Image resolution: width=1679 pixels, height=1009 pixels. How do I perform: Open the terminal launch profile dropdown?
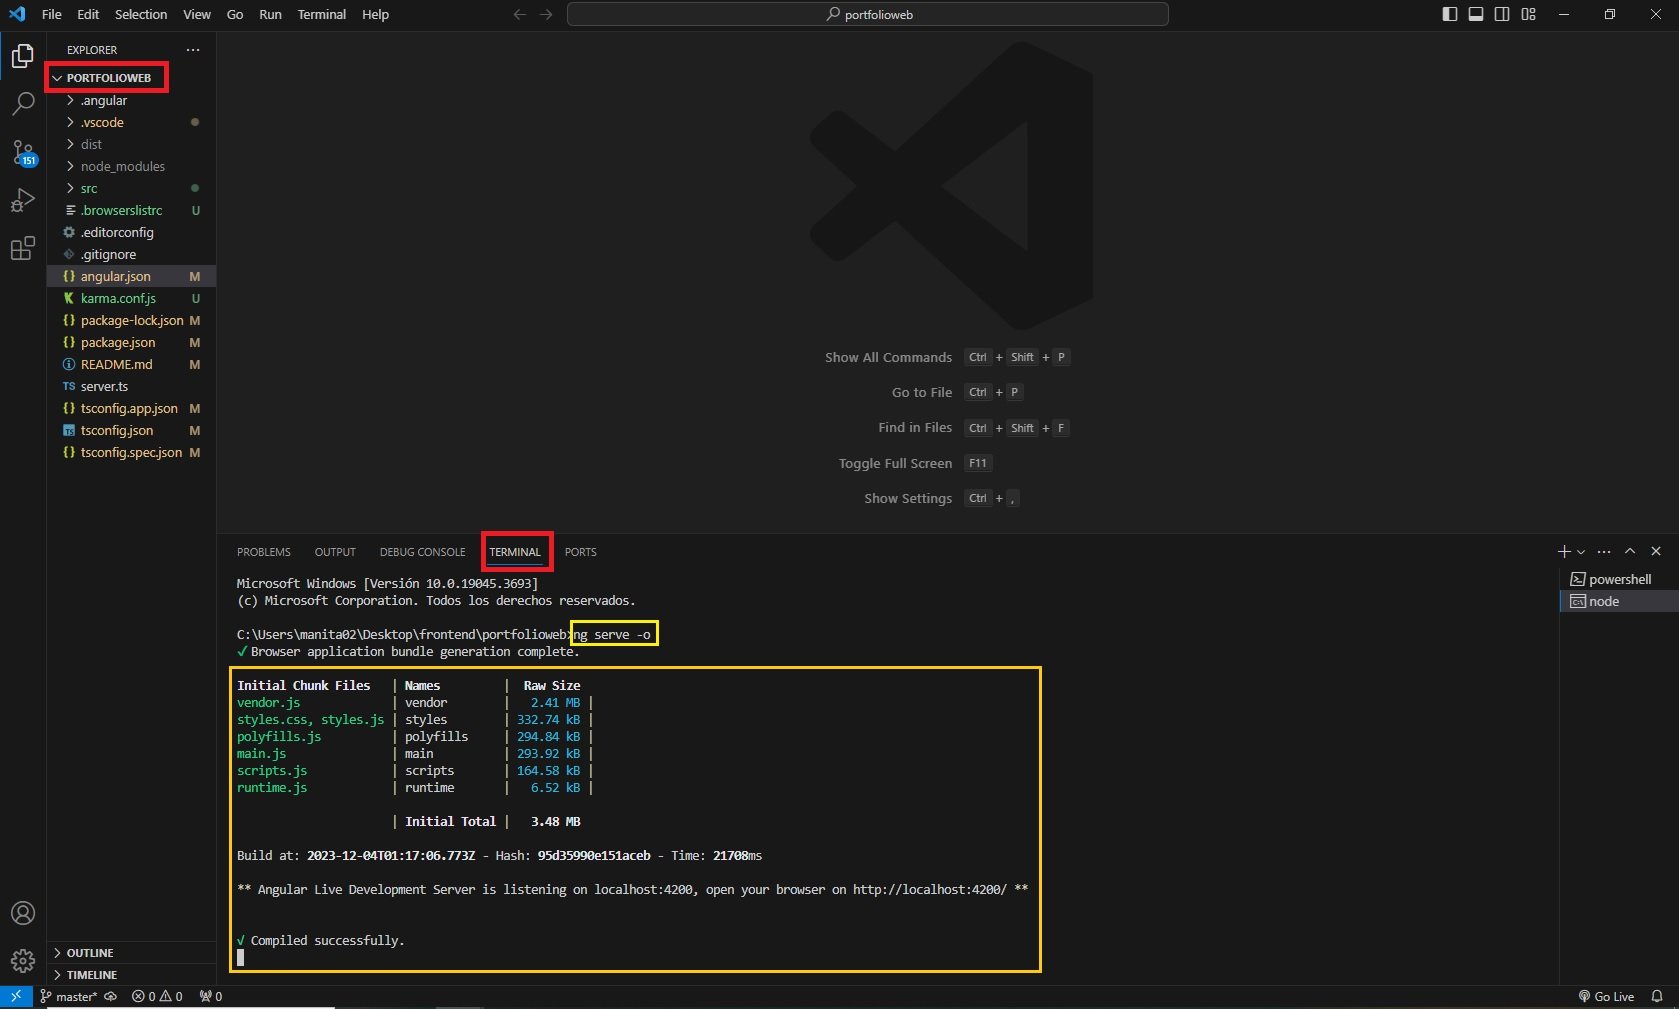tap(1581, 552)
